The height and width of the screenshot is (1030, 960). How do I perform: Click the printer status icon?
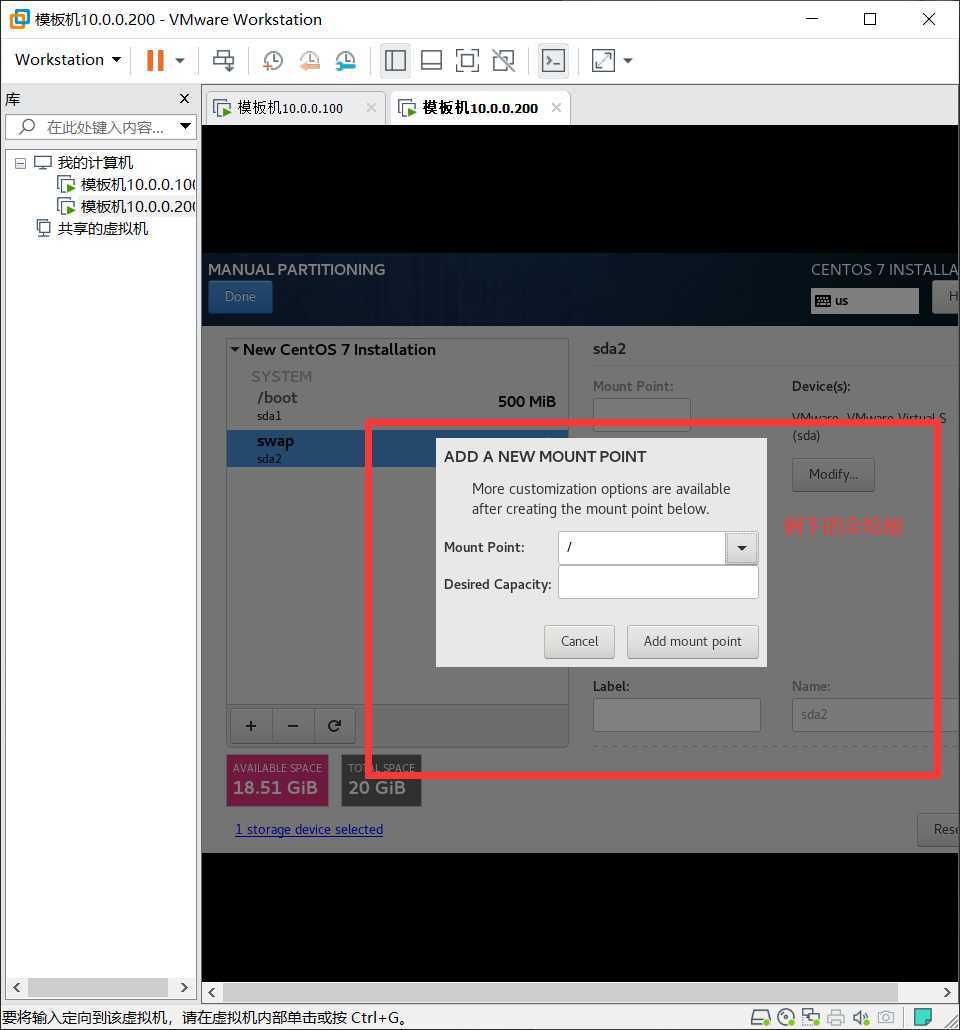click(836, 1018)
